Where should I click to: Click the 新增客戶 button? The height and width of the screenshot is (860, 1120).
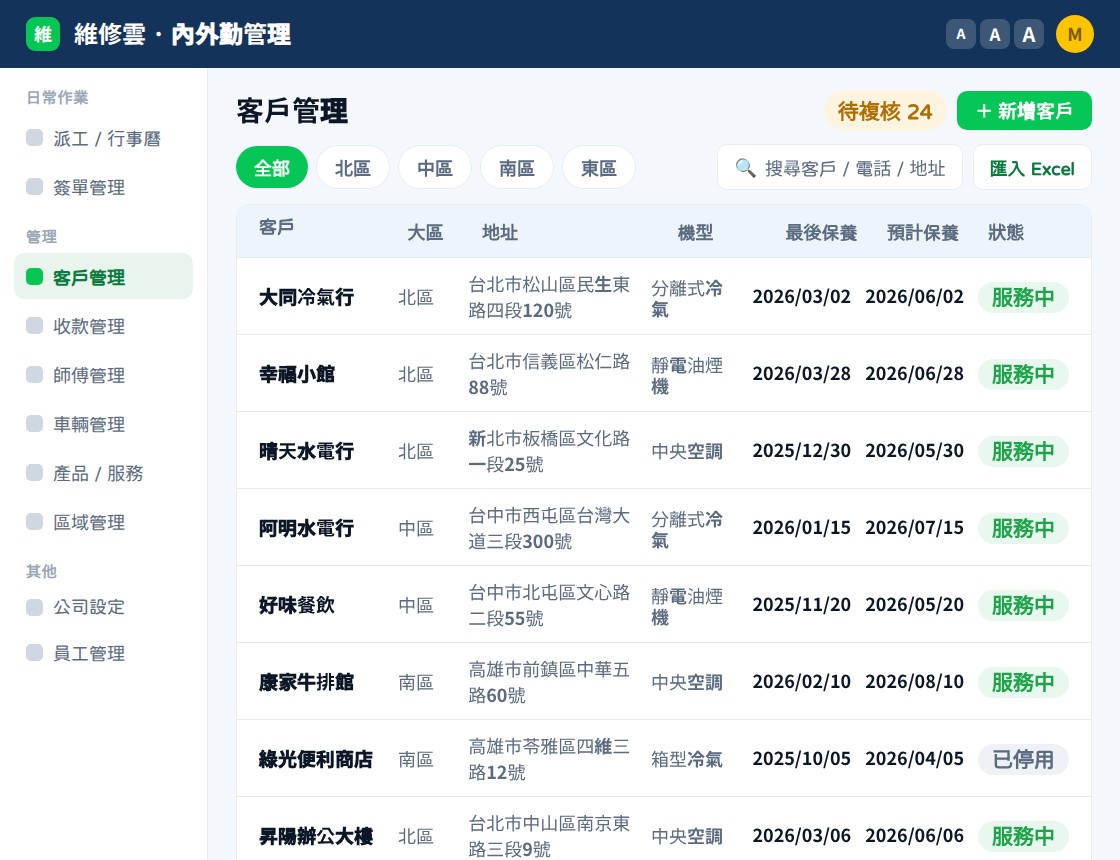coord(1024,111)
